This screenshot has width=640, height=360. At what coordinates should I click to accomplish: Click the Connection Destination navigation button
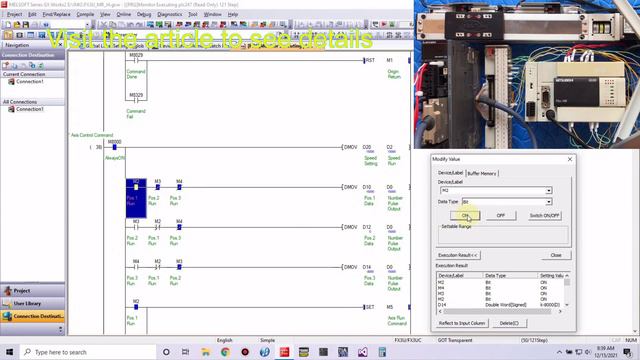(33, 316)
